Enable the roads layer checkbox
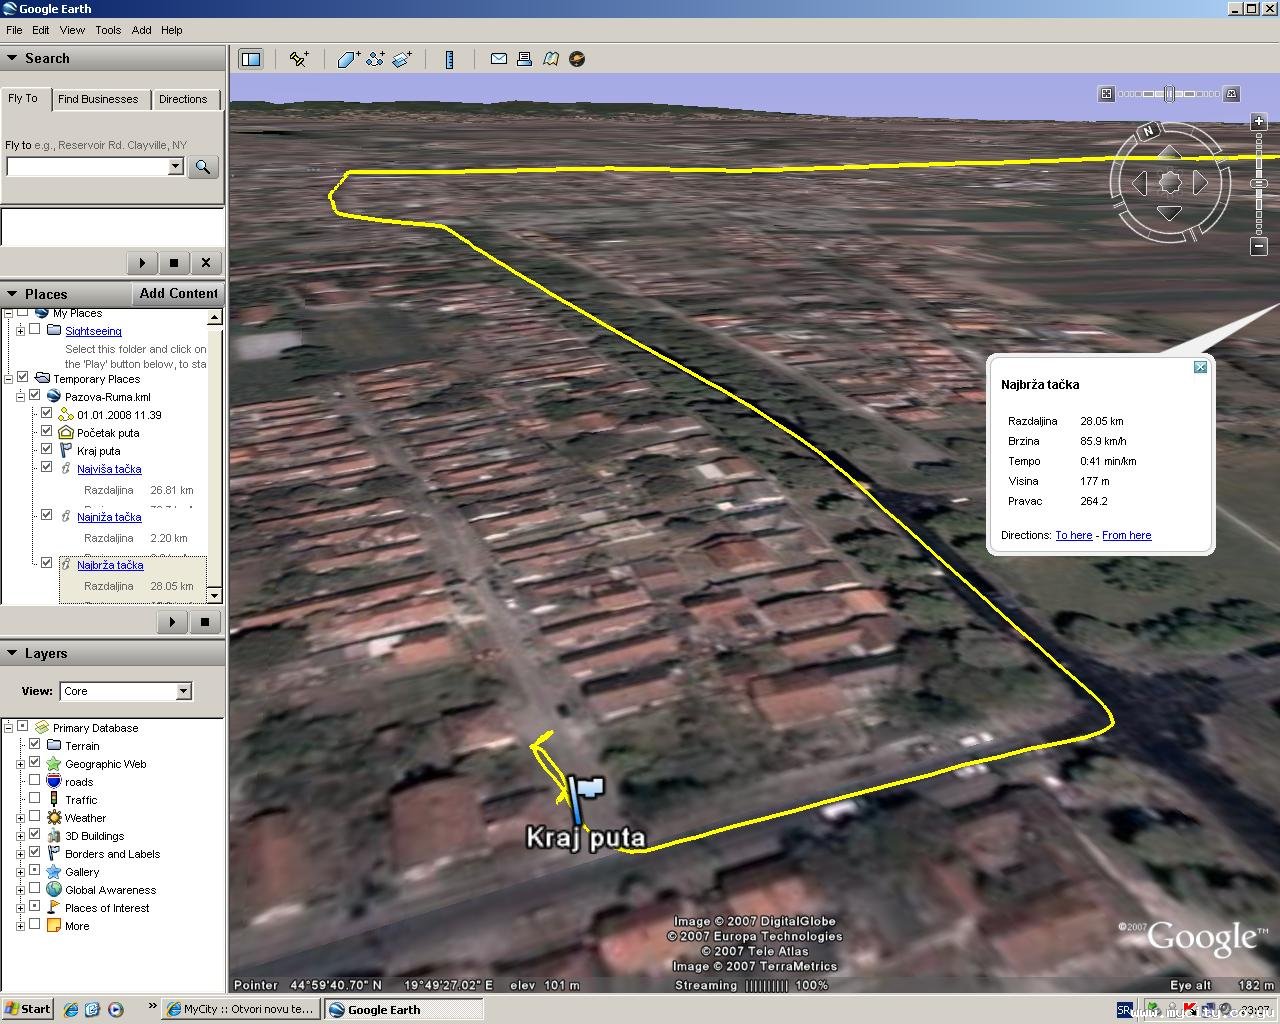This screenshot has height=1024, width=1280. pyautogui.click(x=35, y=781)
